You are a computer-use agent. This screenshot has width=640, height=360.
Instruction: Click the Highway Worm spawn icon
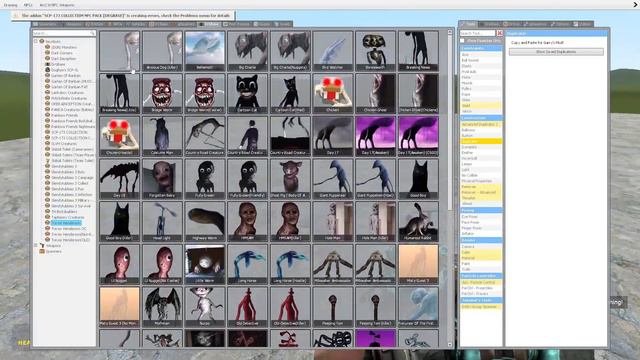pos(204,222)
